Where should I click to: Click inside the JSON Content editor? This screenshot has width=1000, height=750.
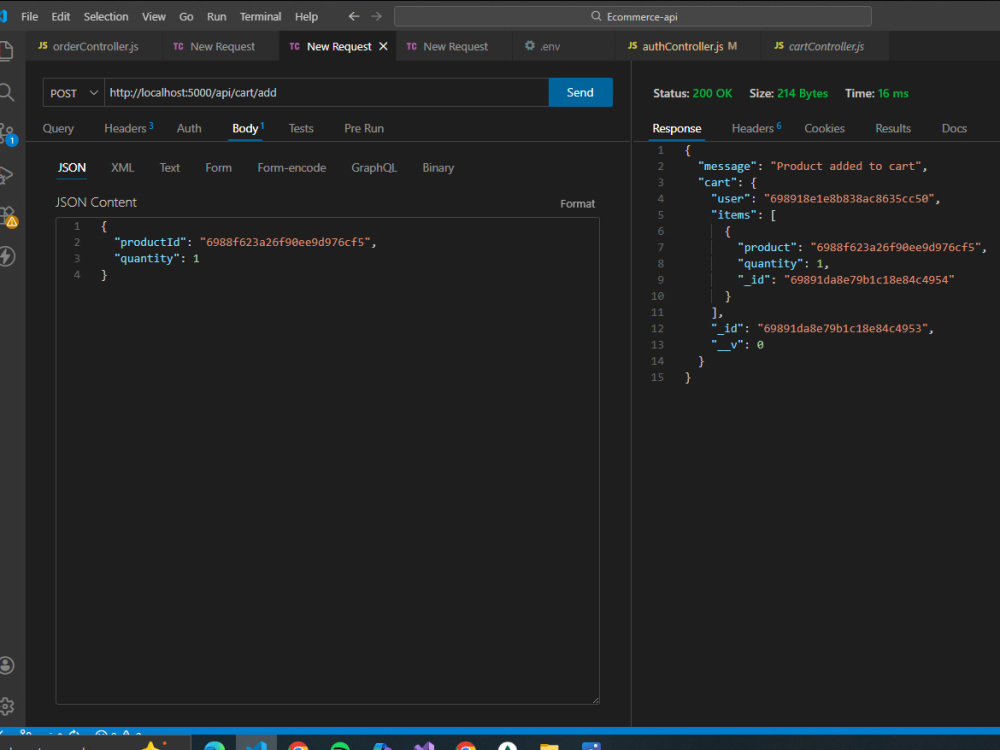pyautogui.click(x=327, y=460)
